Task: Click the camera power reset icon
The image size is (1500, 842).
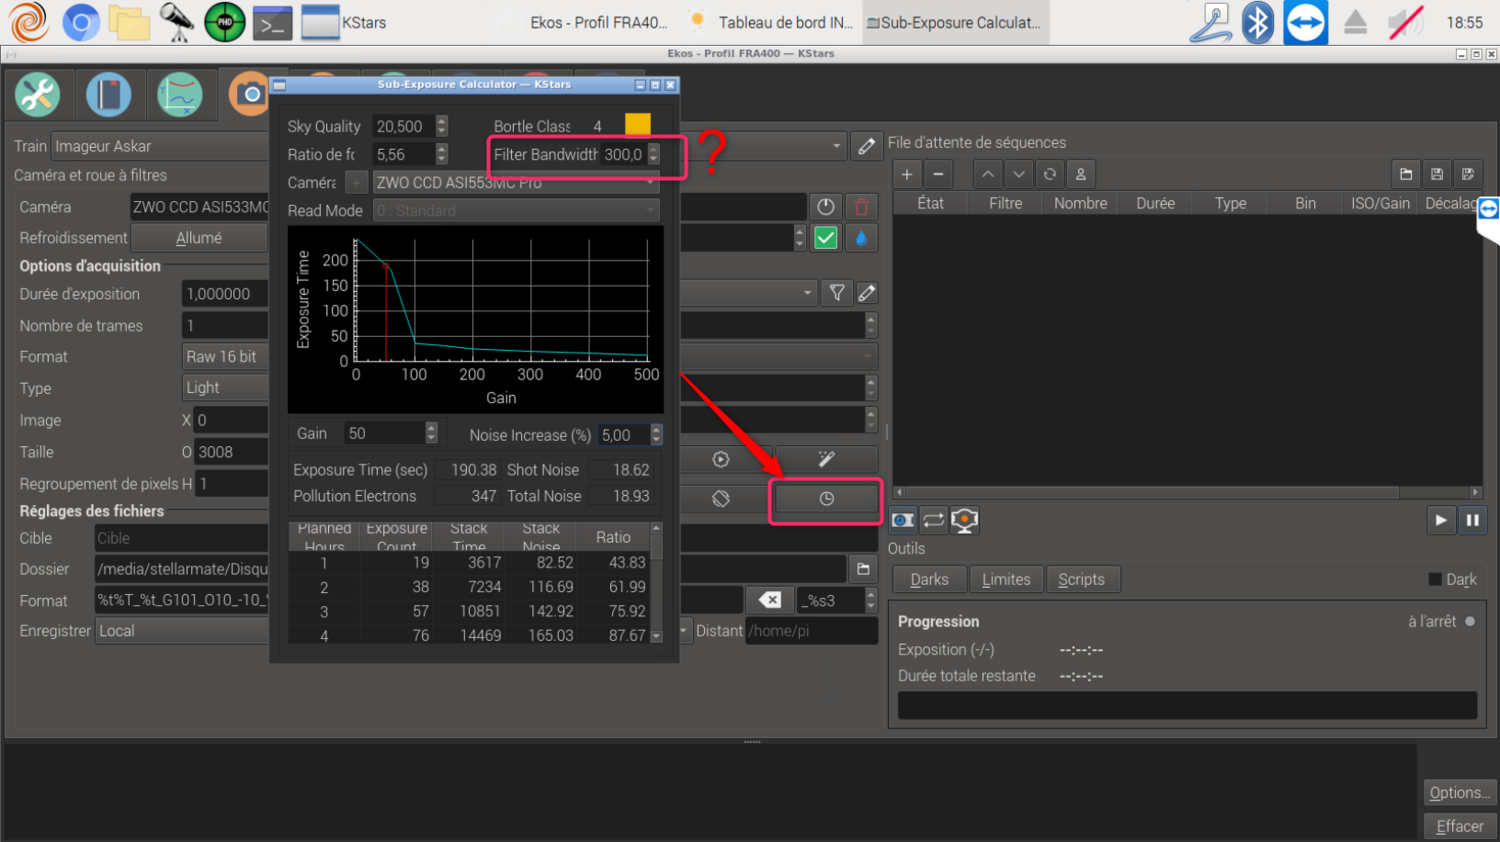Action: click(x=825, y=207)
